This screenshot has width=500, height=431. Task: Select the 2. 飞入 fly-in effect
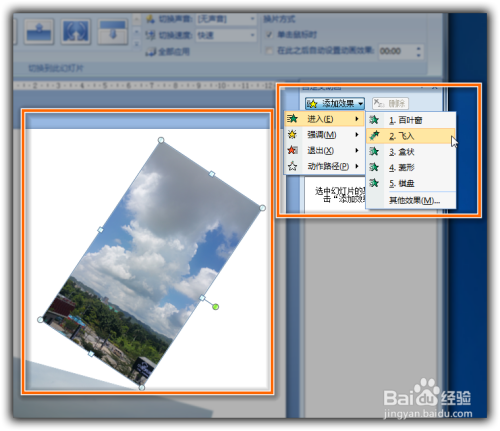(x=411, y=136)
